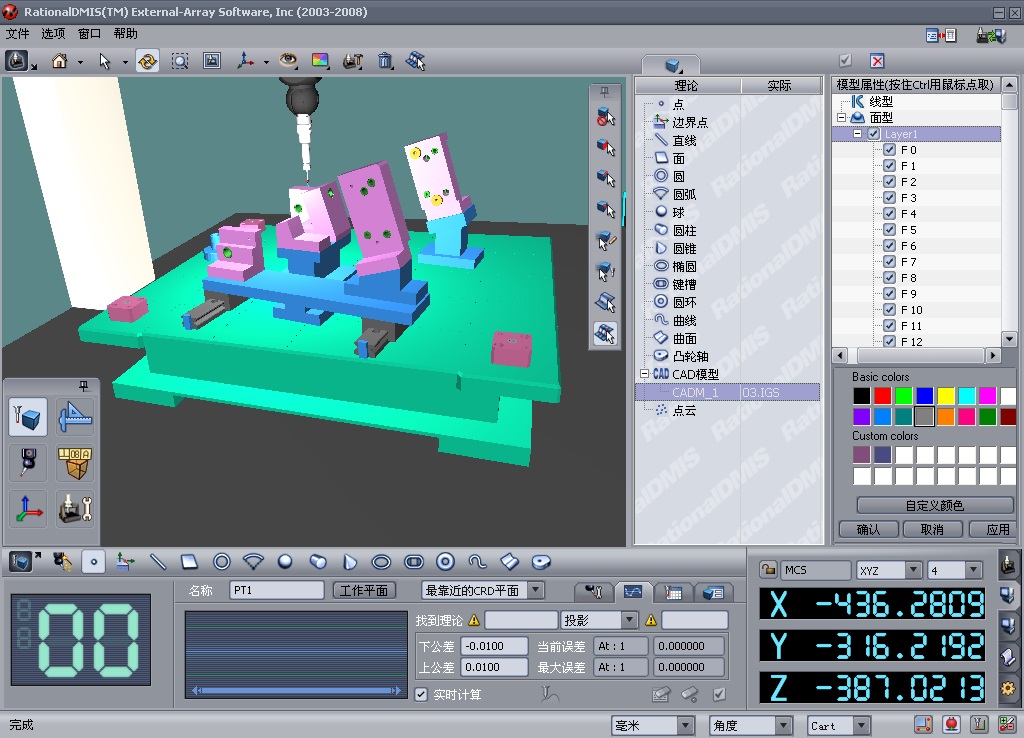
Task: Activate the rotate view tool
Action: coord(148,61)
